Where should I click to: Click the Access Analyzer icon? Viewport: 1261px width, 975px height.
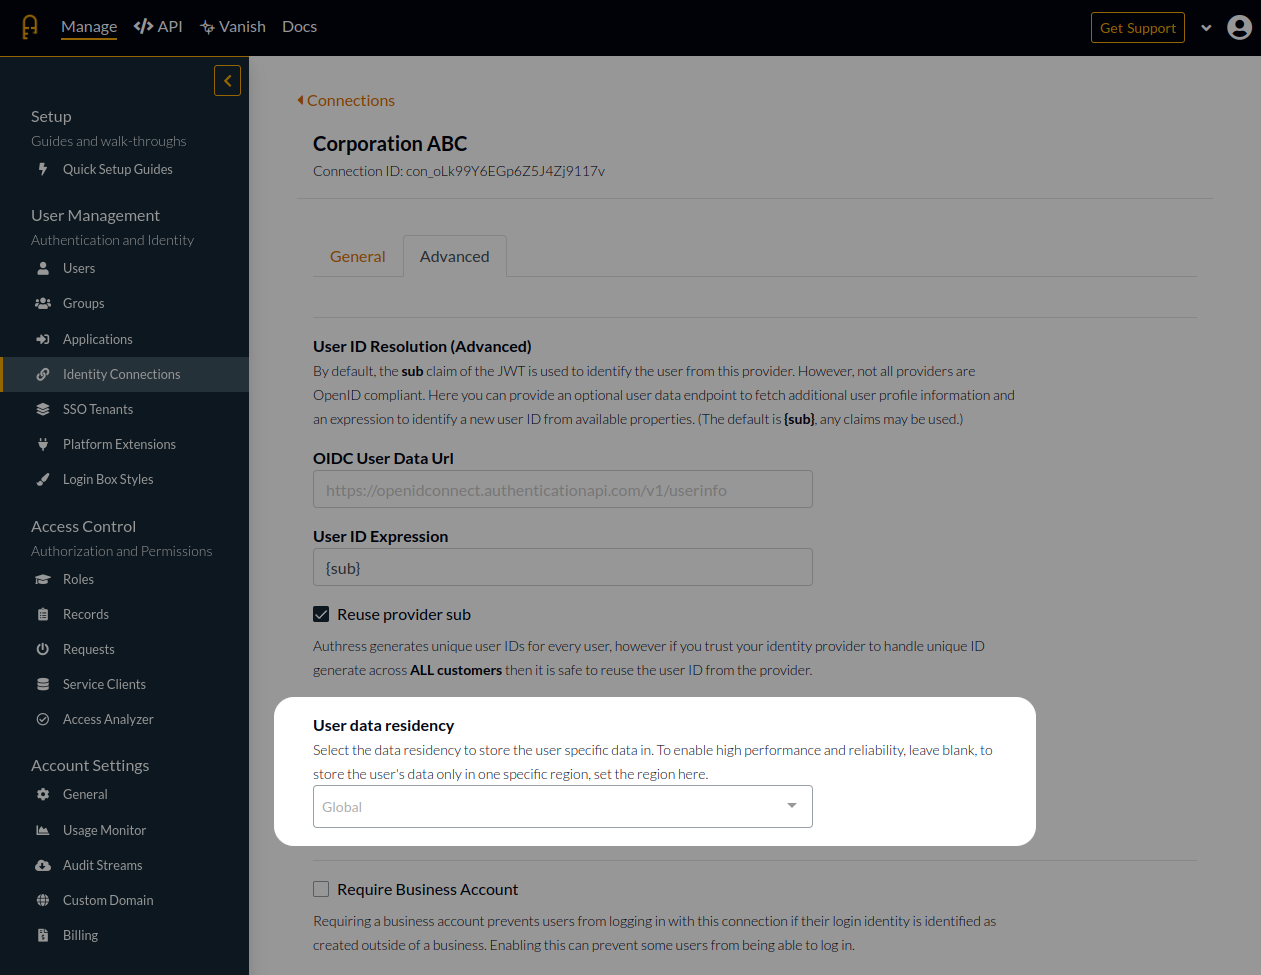click(x=43, y=718)
